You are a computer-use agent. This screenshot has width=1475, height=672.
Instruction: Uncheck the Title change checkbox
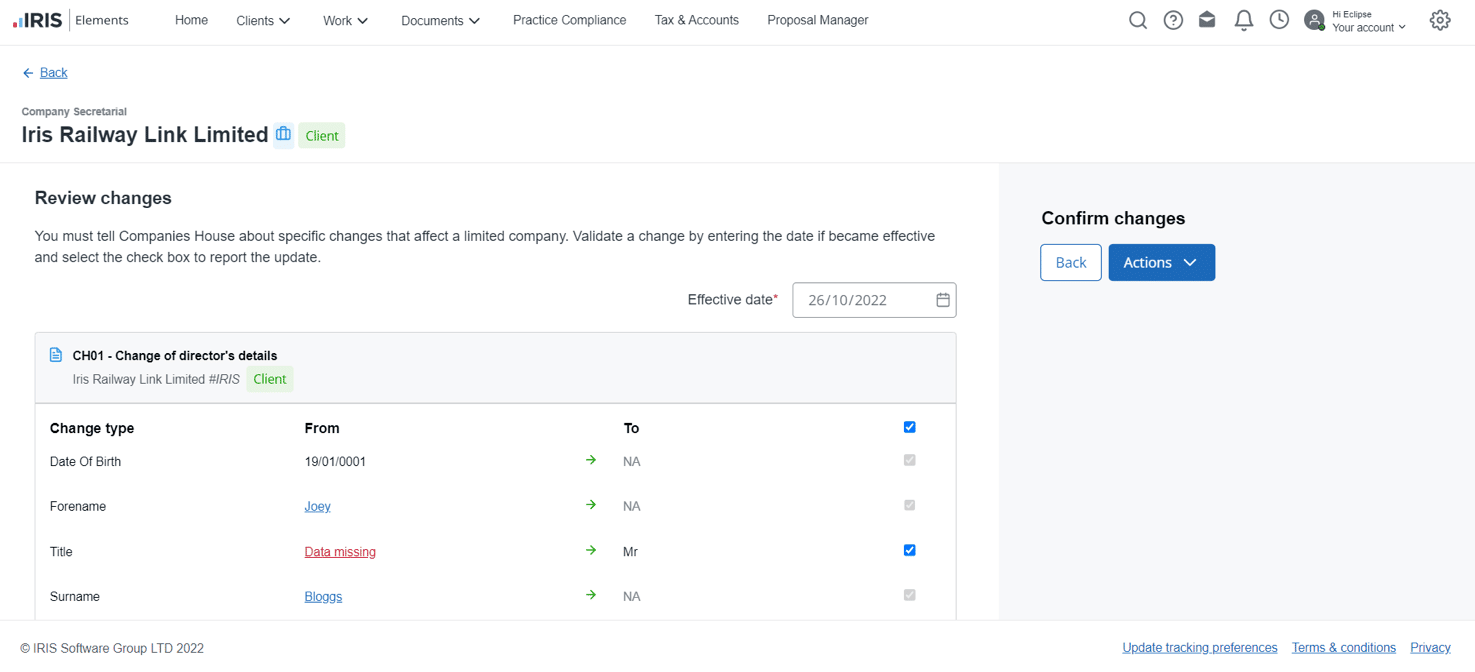909,550
